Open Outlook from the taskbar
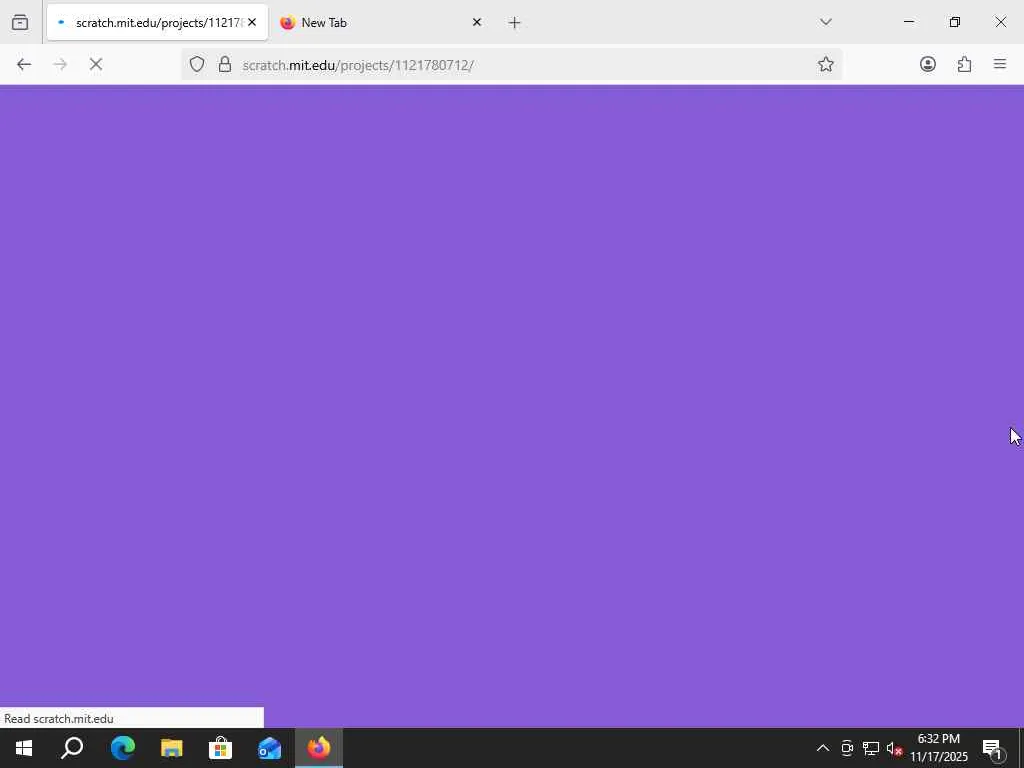 click(269, 748)
